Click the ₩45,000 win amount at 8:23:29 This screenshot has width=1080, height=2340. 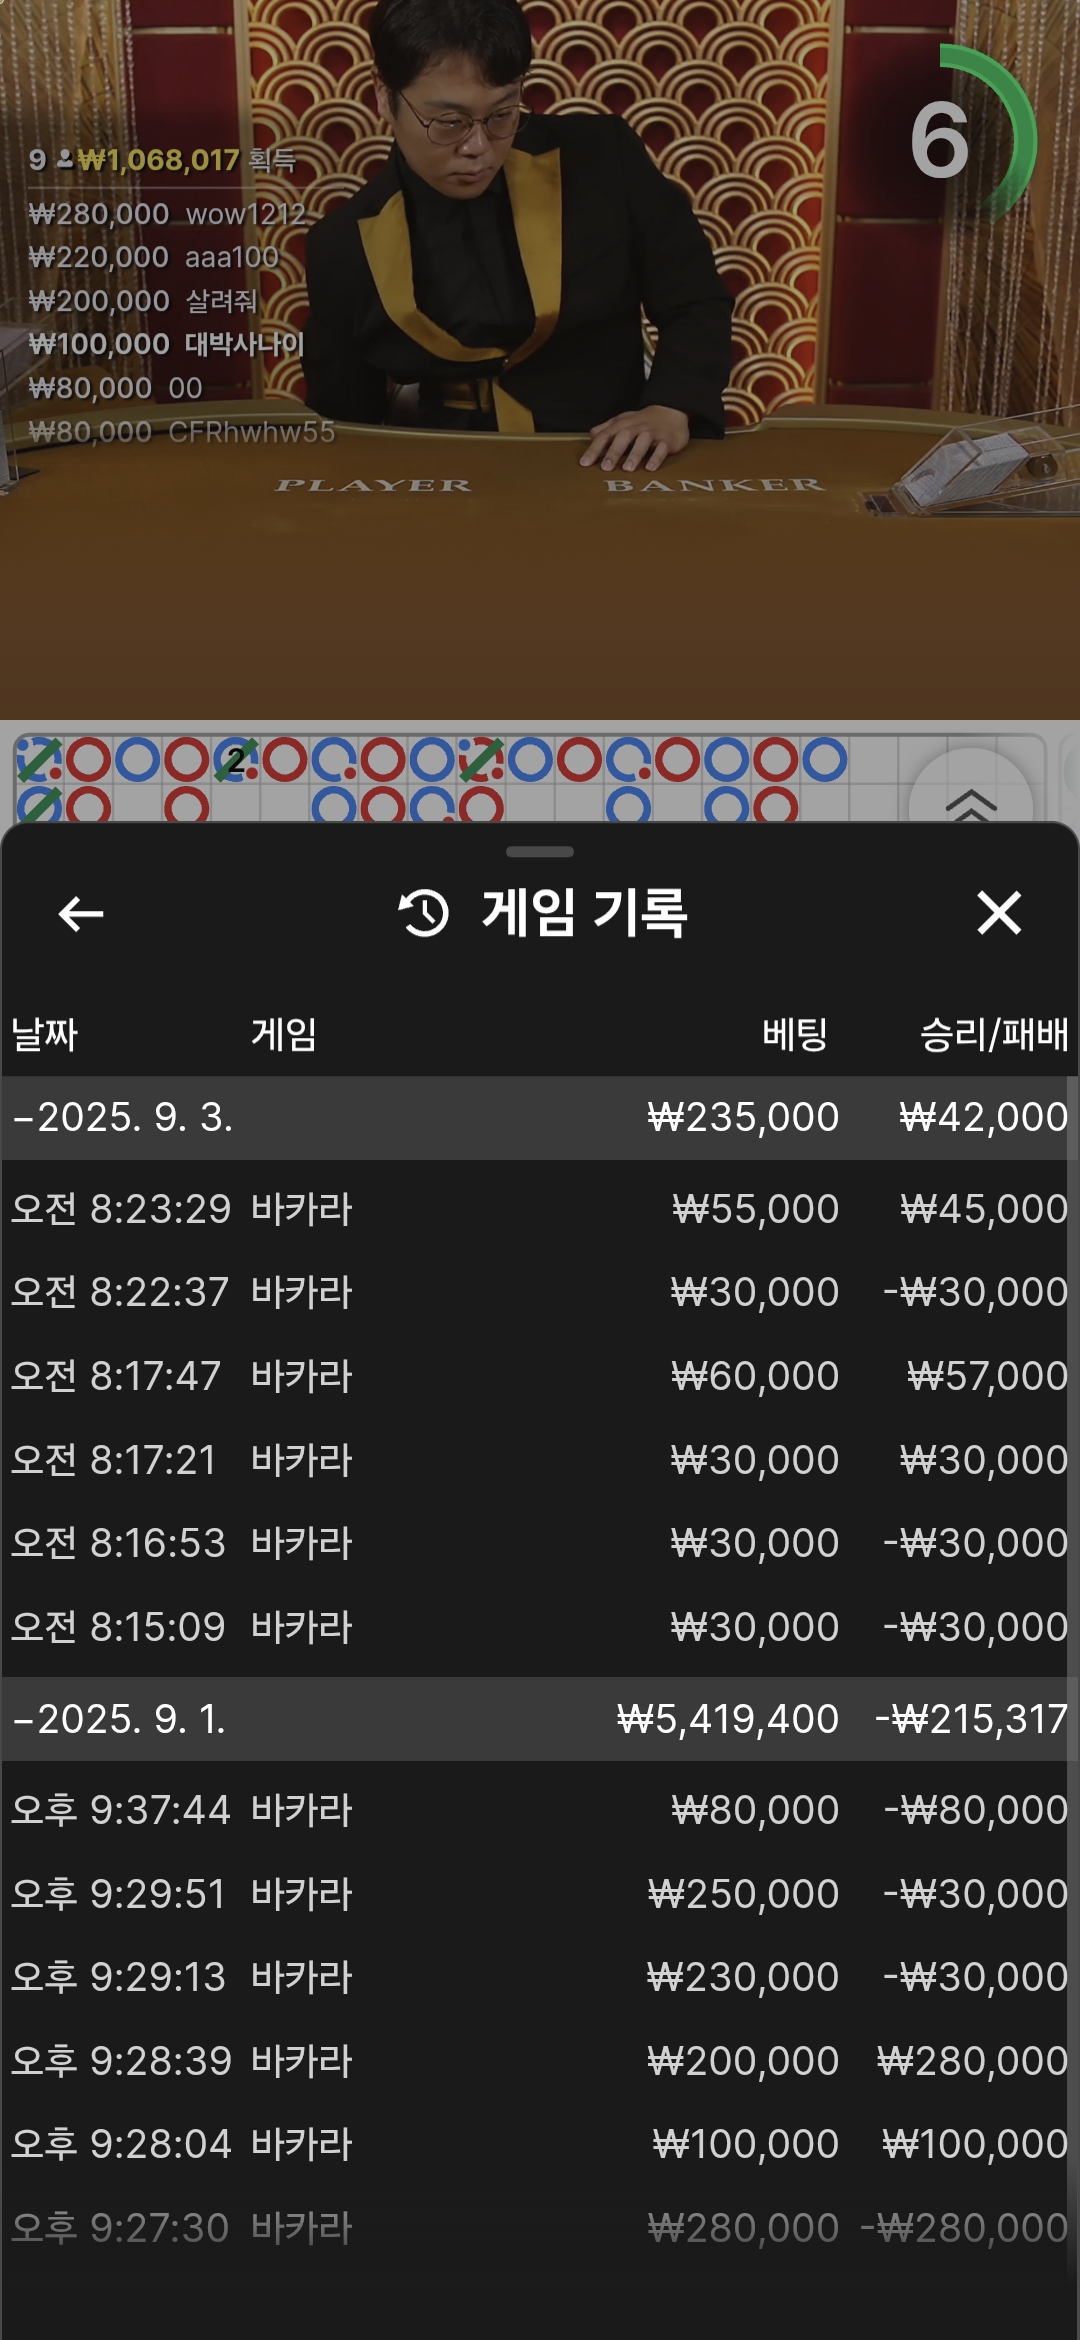point(985,1209)
